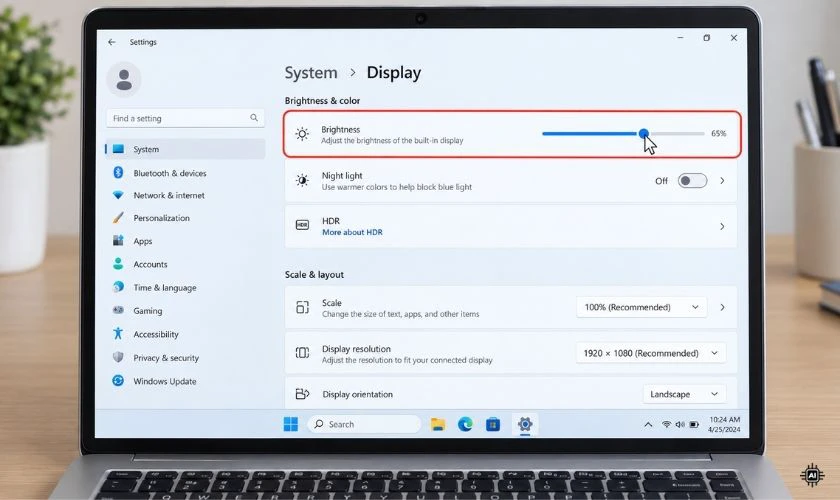Open the Windows Start button
840x500 pixels.
tap(290, 424)
